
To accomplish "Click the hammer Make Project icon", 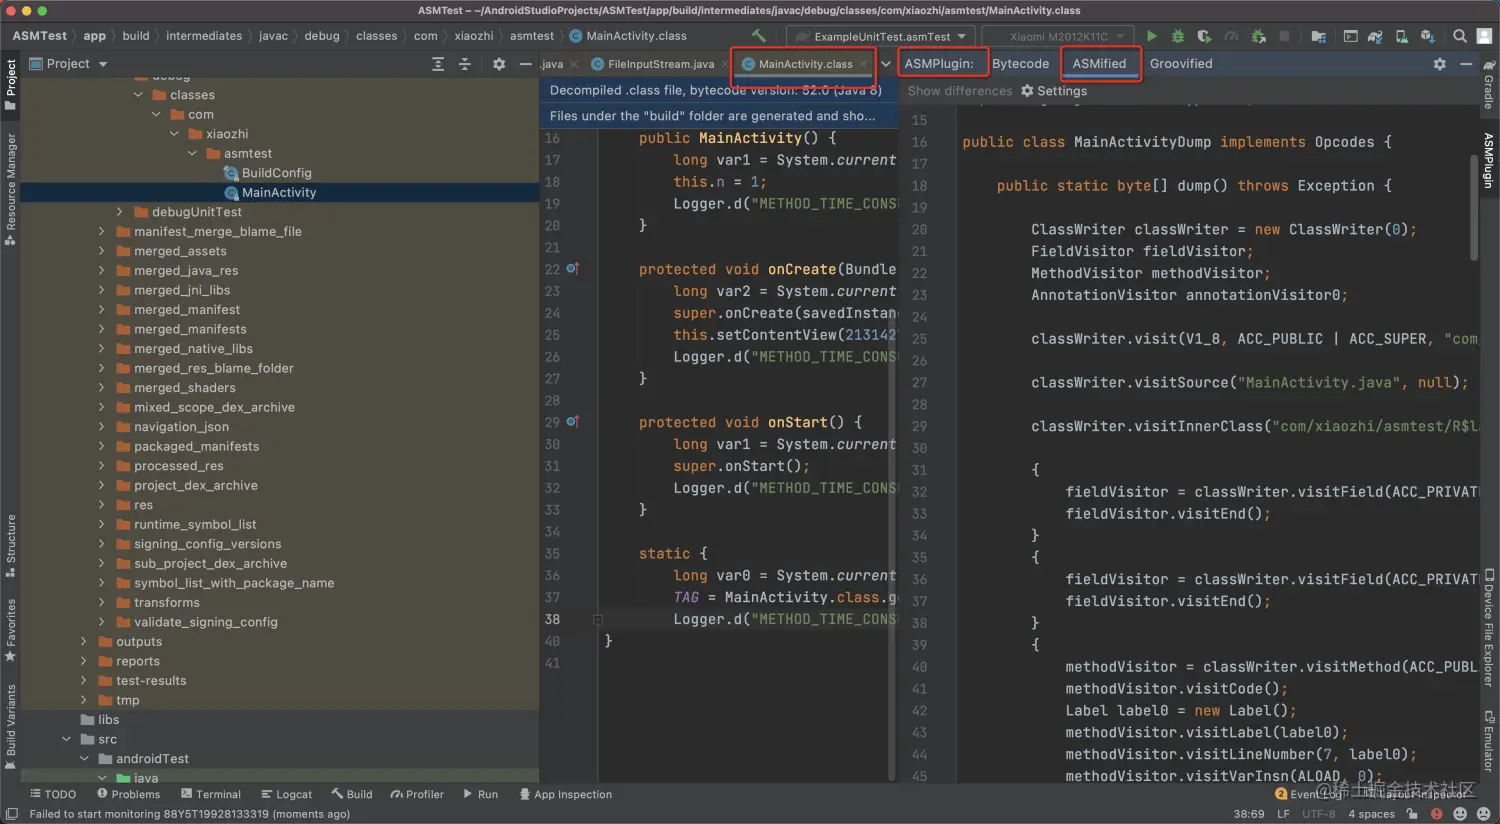I will tap(759, 36).
